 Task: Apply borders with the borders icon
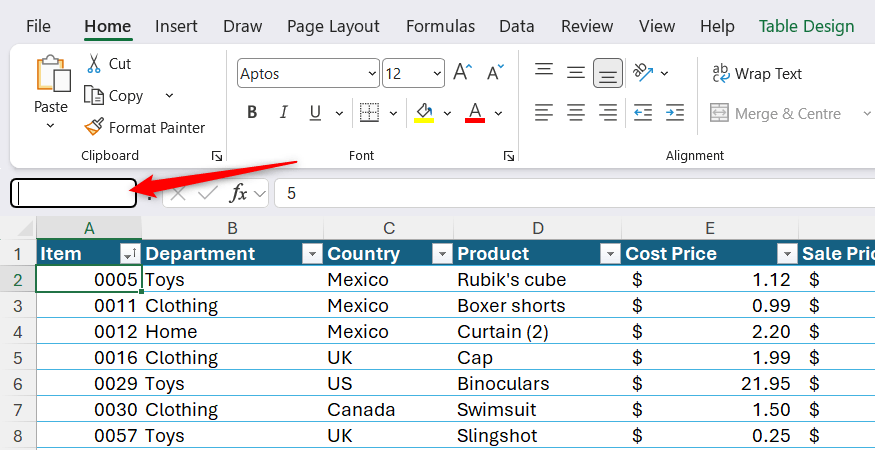point(369,113)
